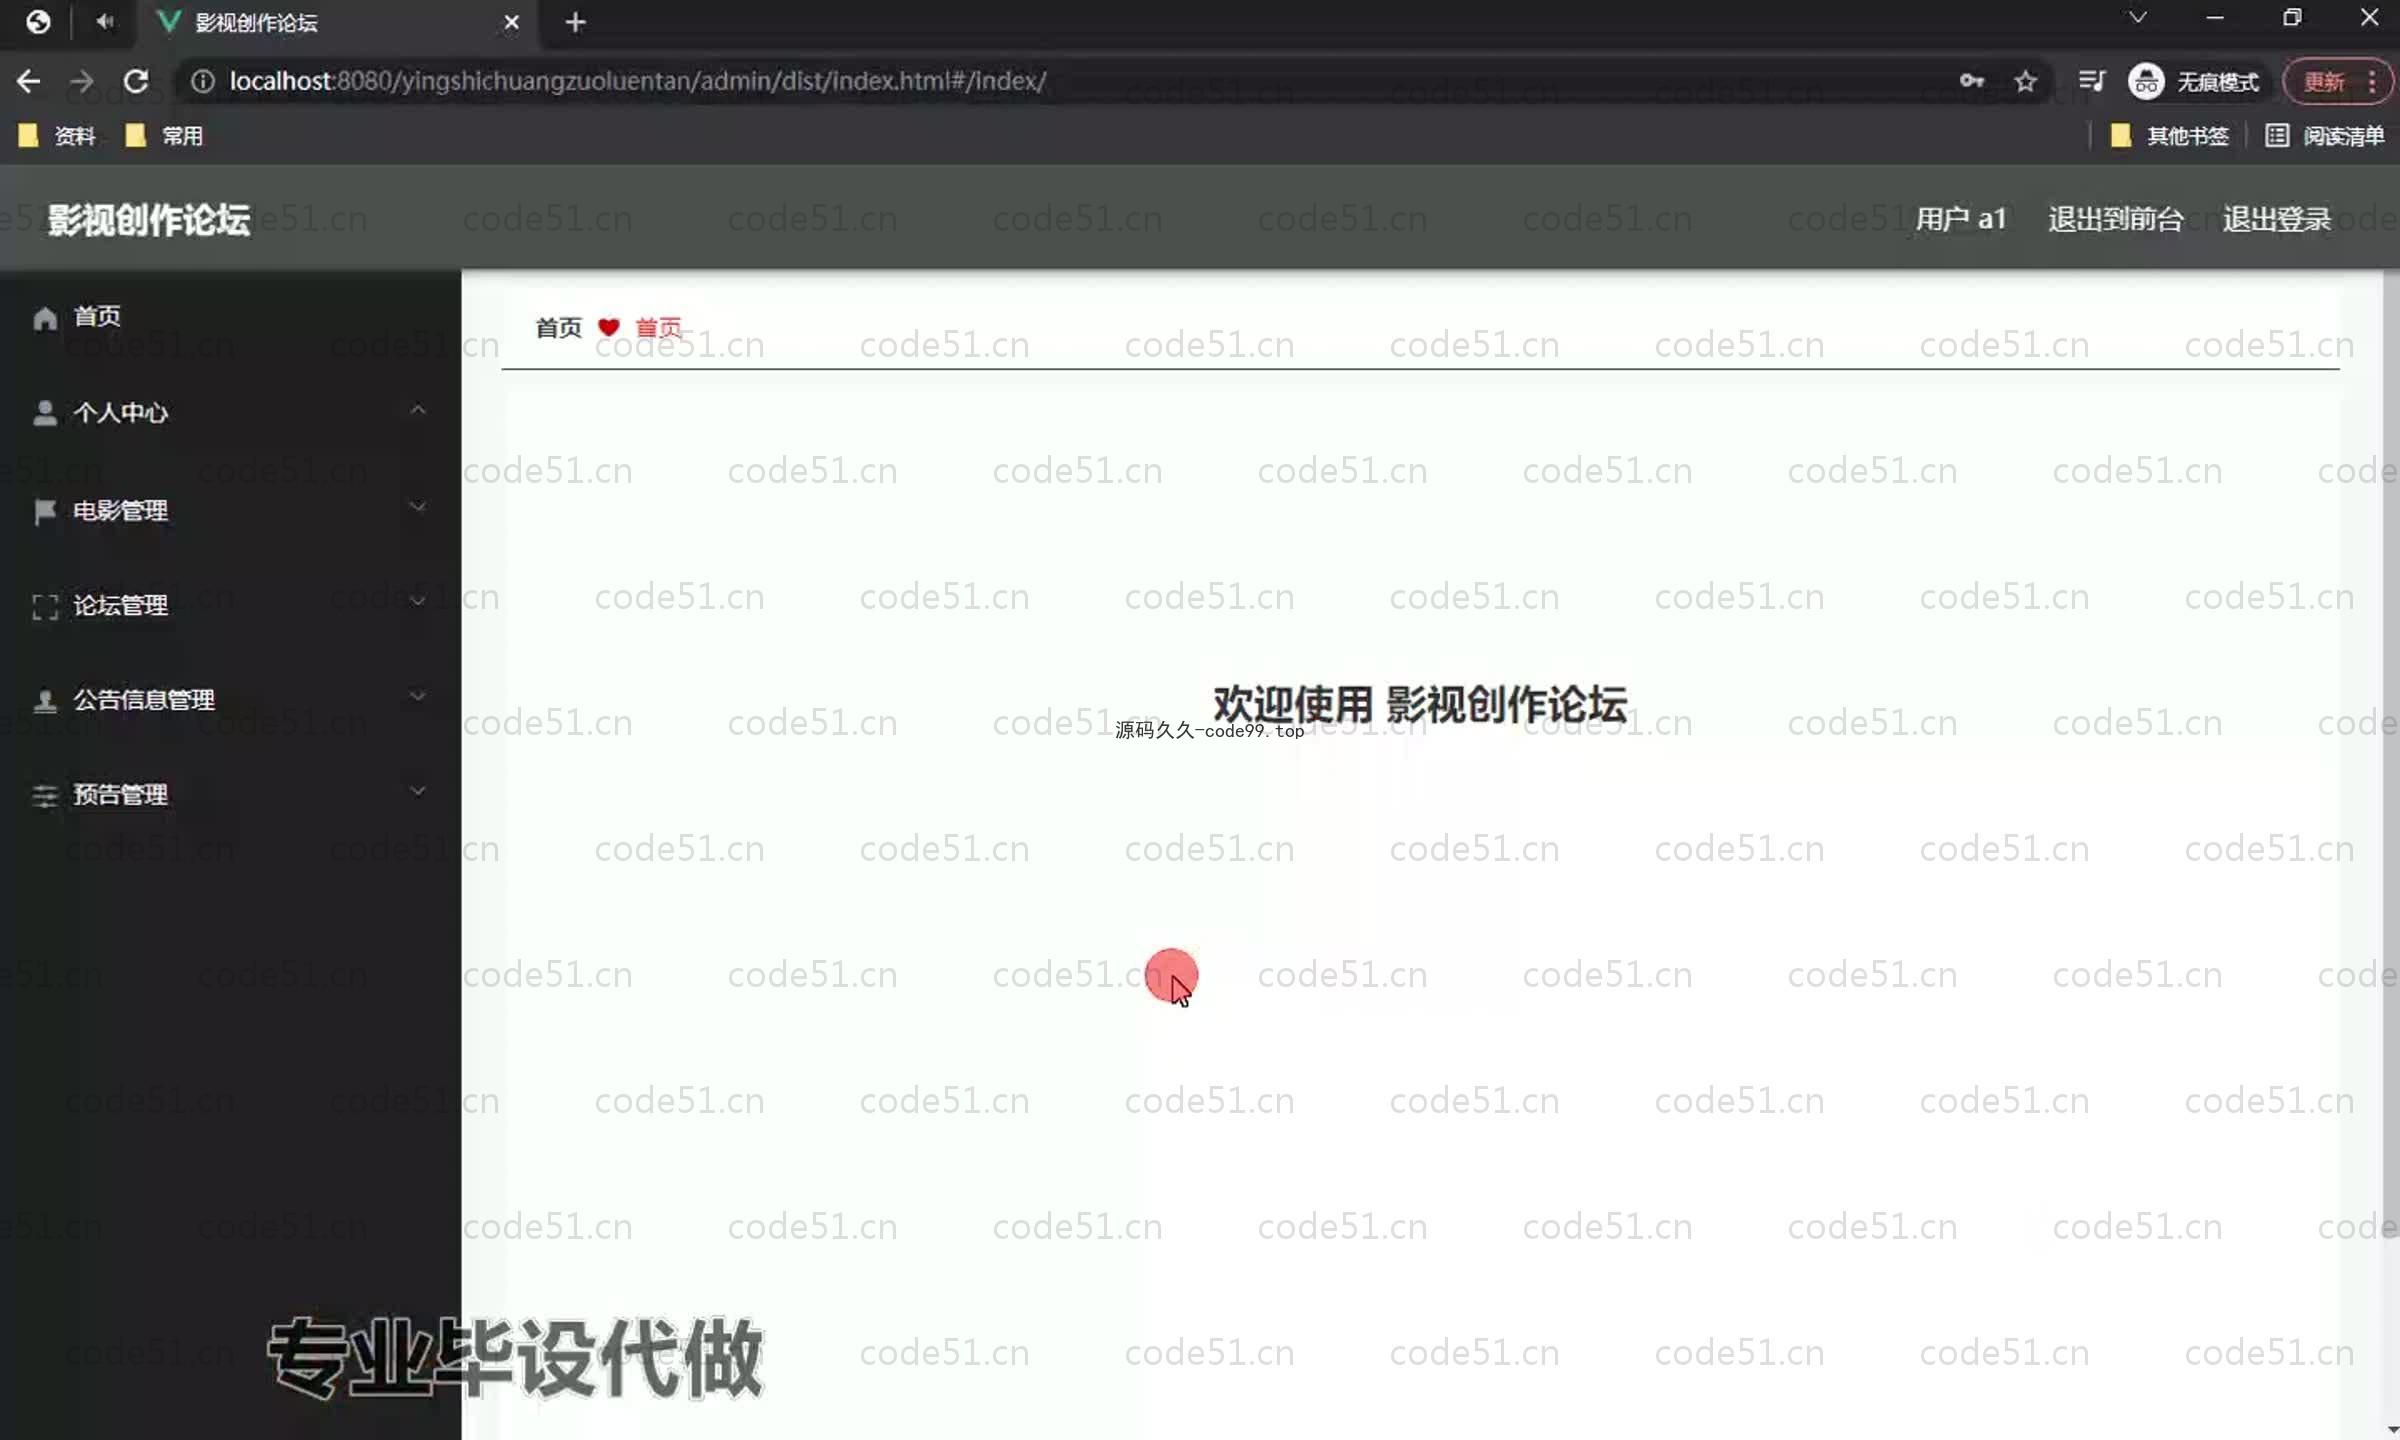Screen dimensions: 2400x1440
Task: Select 首页 in the sidebar menu
Action: click(x=230, y=317)
